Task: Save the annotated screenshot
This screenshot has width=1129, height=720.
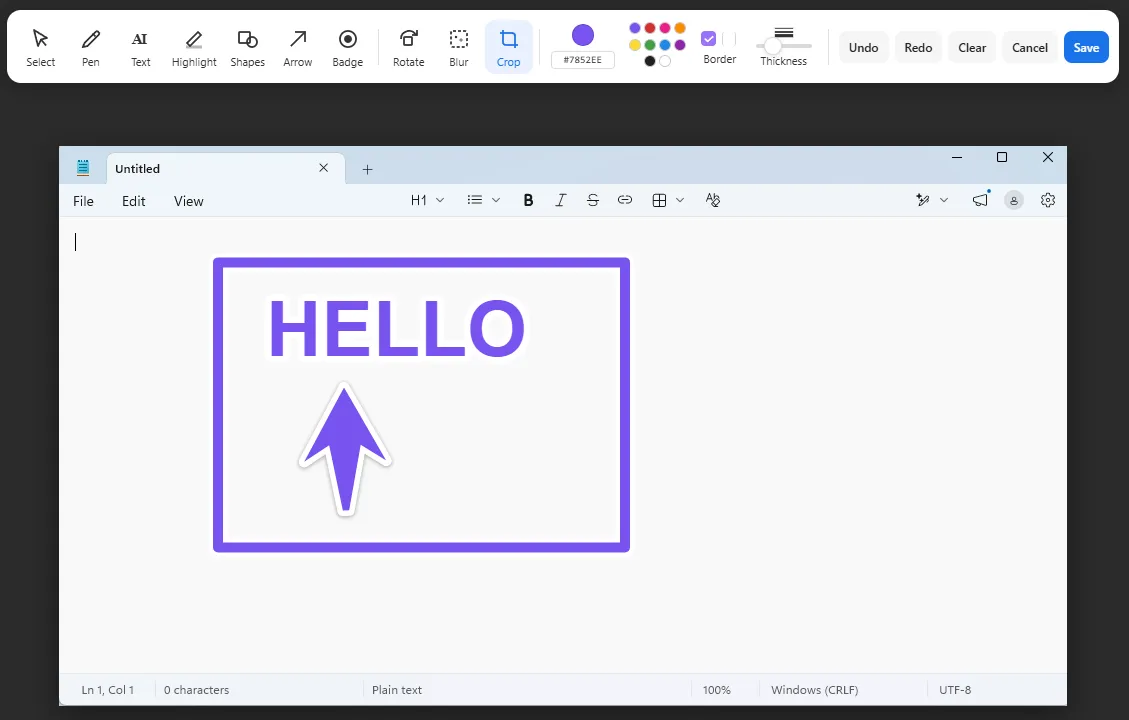Action: pos(1086,48)
